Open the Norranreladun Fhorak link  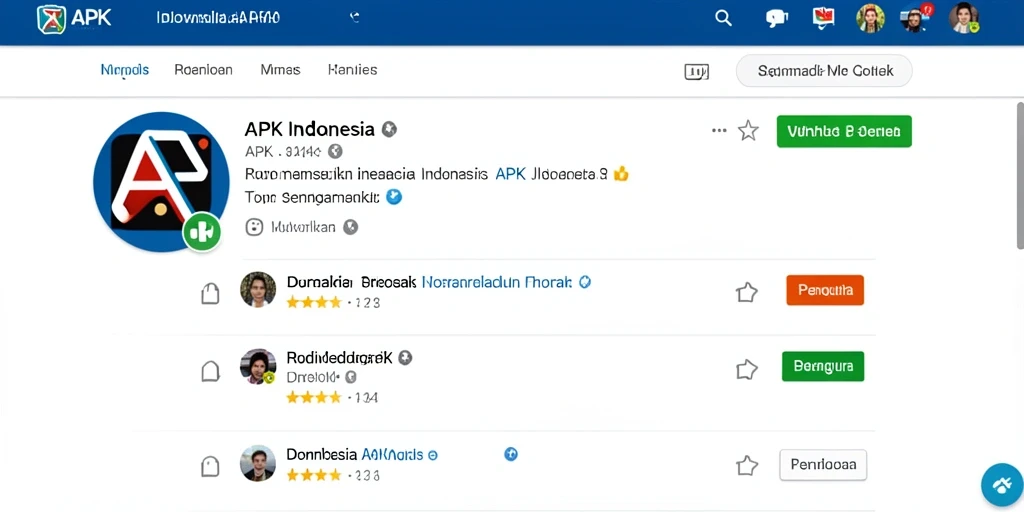pyautogui.click(x=497, y=282)
